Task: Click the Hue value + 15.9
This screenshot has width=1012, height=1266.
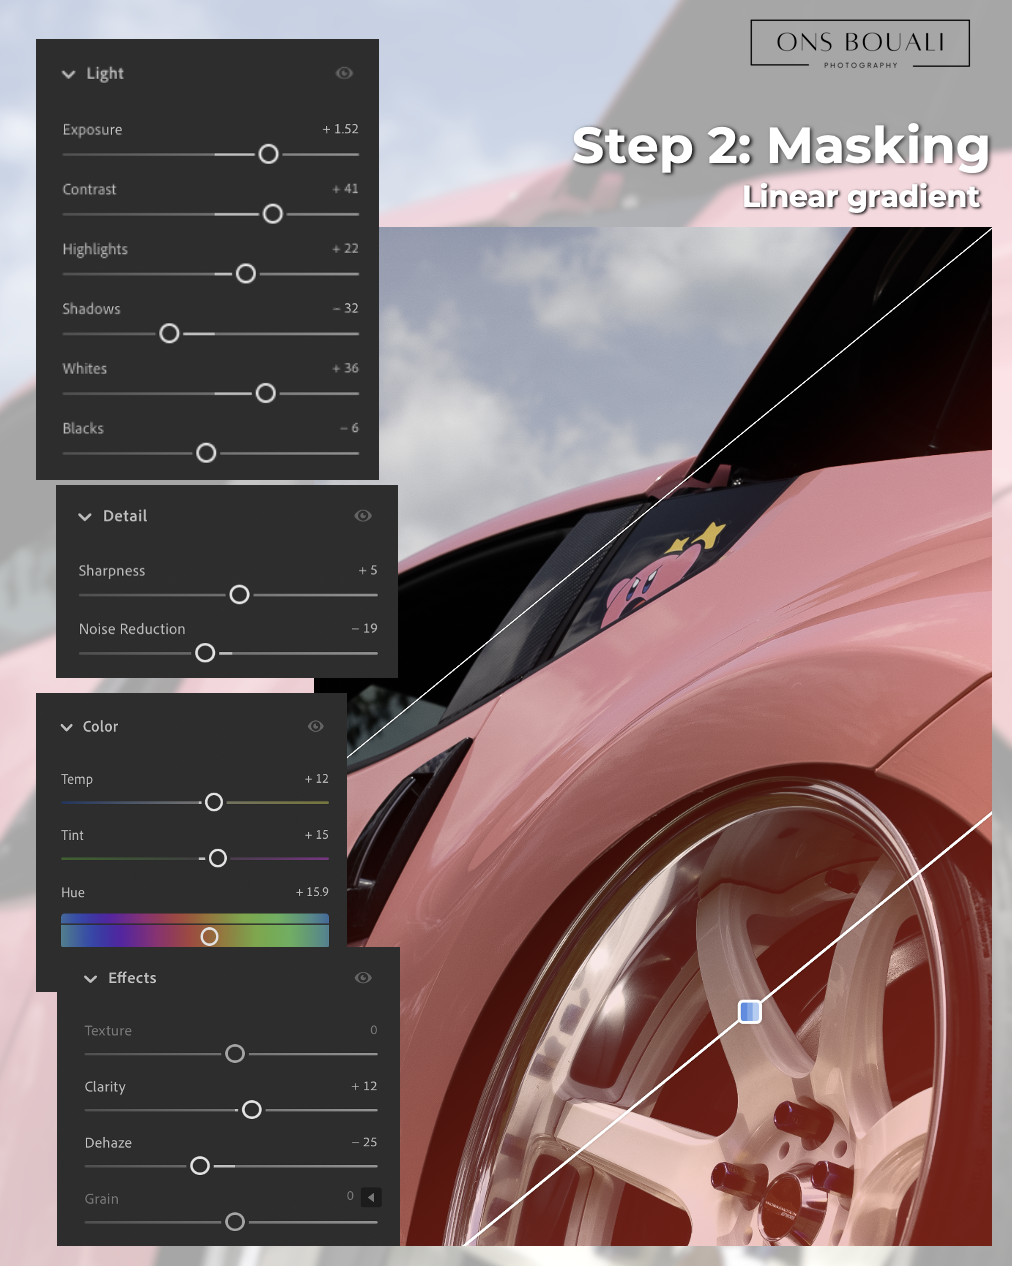Action: pyautogui.click(x=312, y=892)
